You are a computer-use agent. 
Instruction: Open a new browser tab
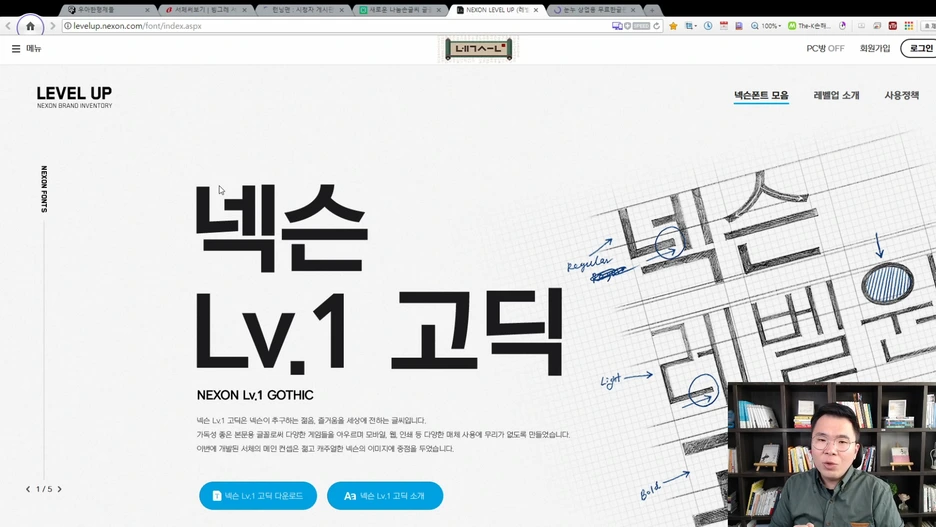pyautogui.click(x=652, y=10)
